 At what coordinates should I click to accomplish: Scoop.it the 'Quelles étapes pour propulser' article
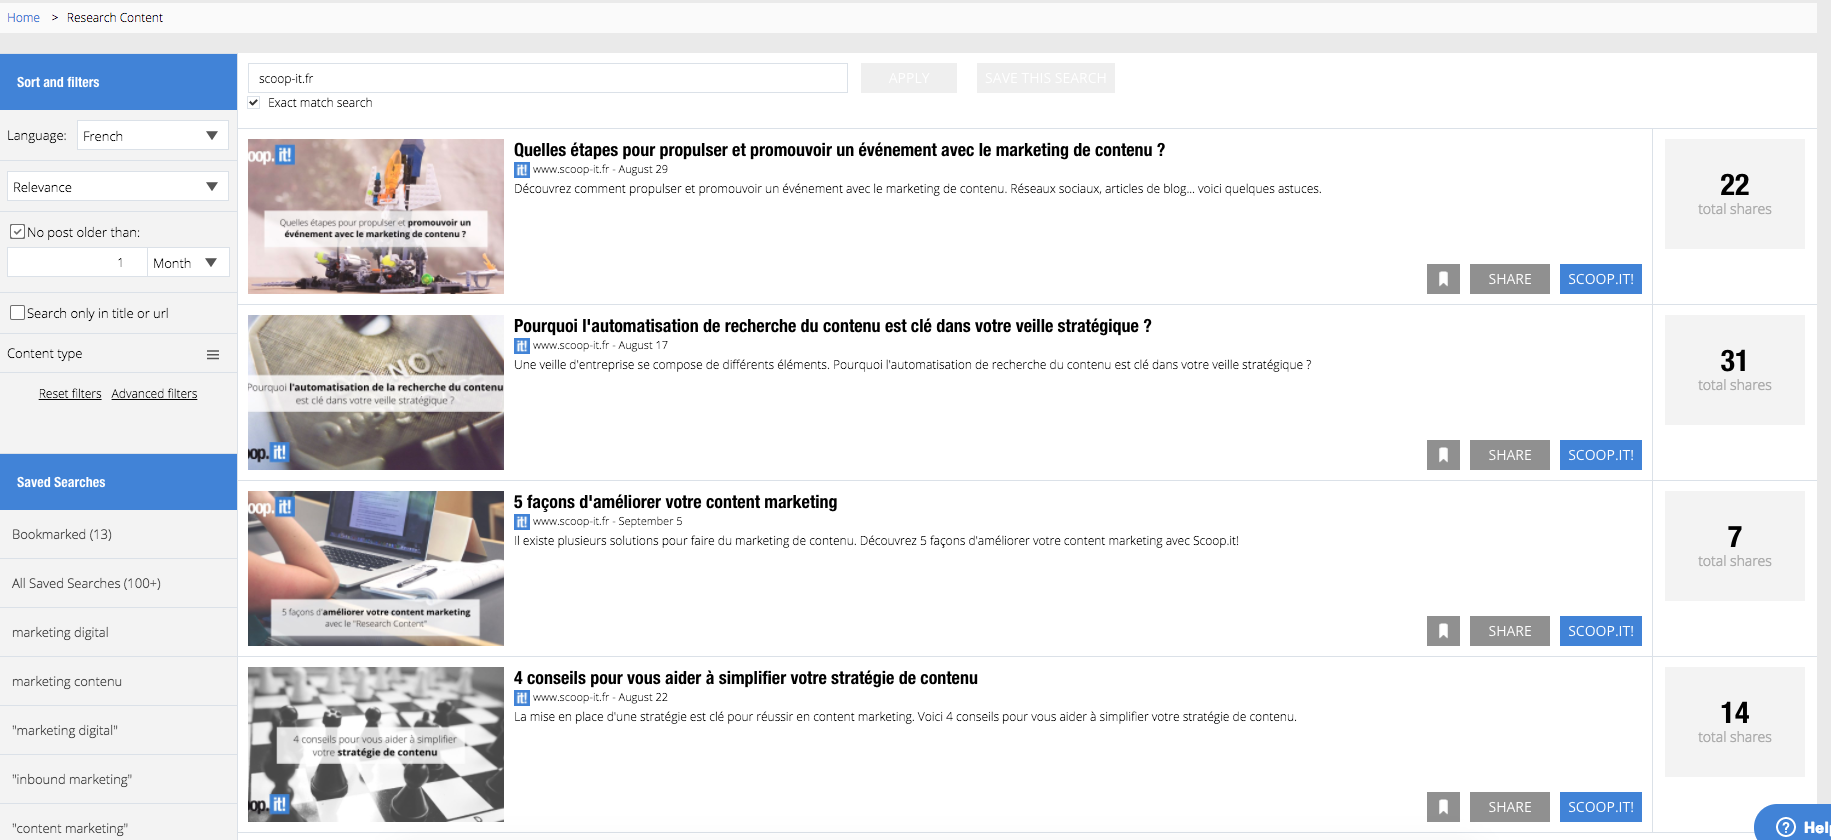coord(1600,279)
